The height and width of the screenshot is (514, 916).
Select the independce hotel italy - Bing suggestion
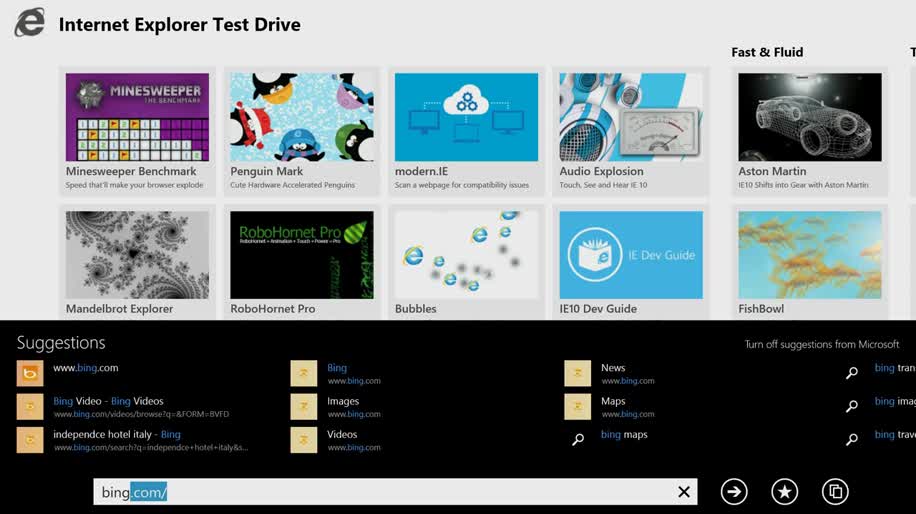(x=151, y=440)
